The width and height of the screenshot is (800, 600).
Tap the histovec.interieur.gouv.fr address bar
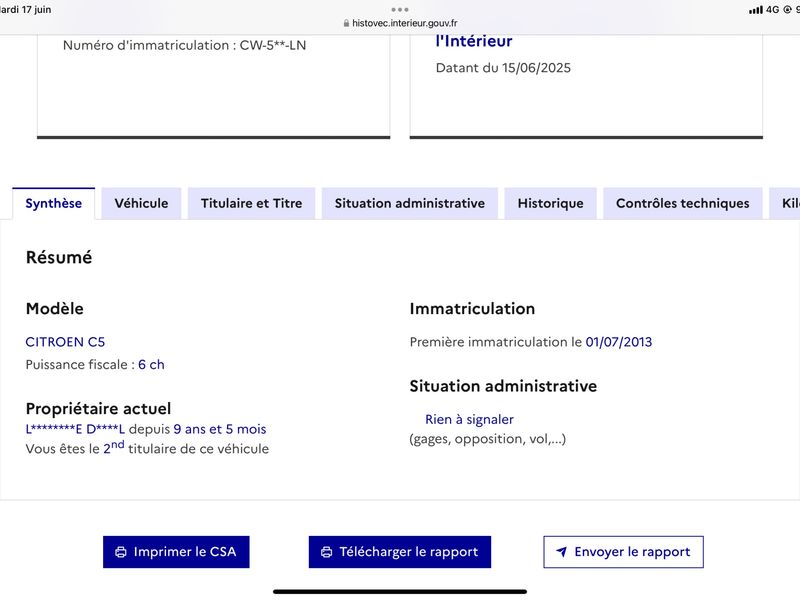(x=400, y=23)
